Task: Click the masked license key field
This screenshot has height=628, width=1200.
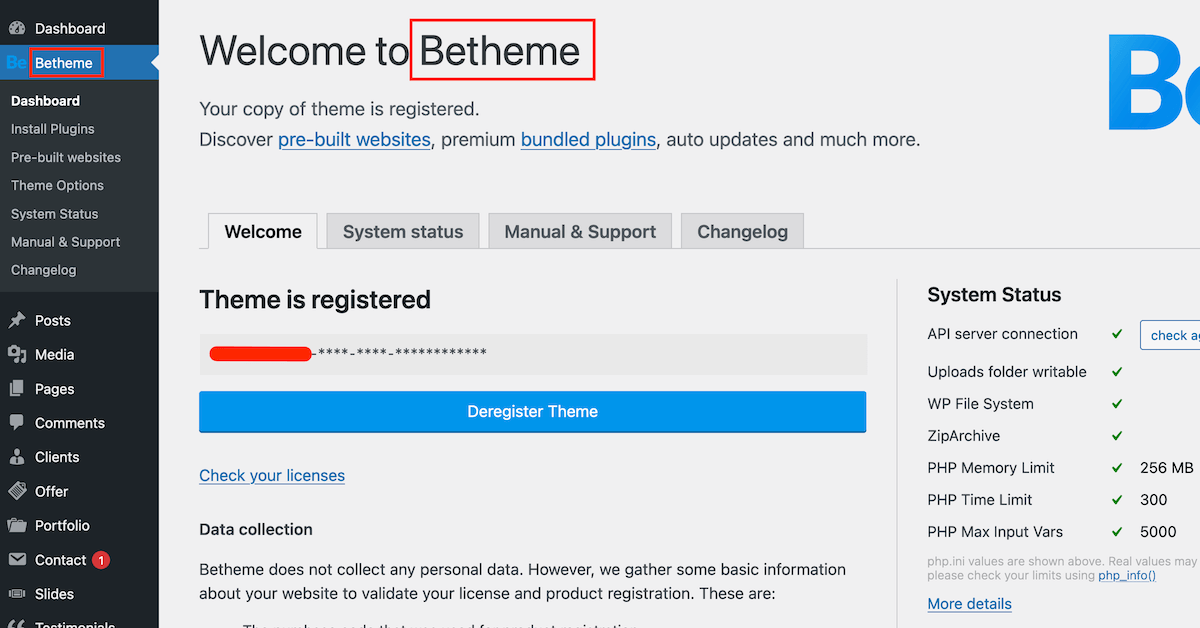Action: click(532, 354)
